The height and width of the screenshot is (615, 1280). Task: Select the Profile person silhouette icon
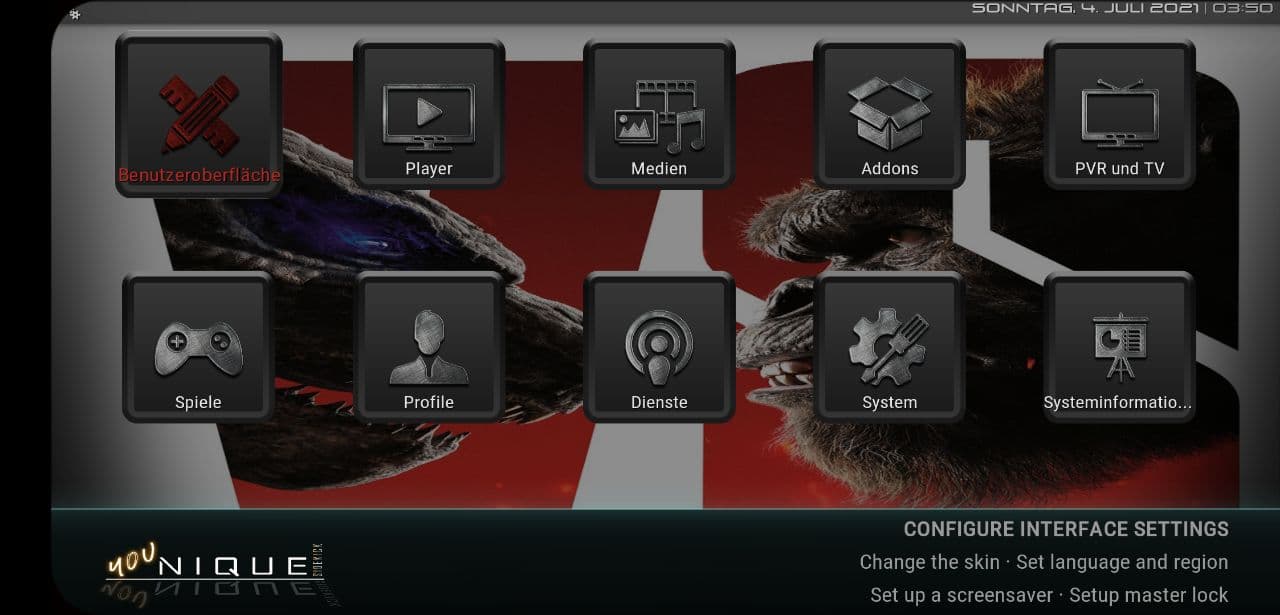click(428, 347)
